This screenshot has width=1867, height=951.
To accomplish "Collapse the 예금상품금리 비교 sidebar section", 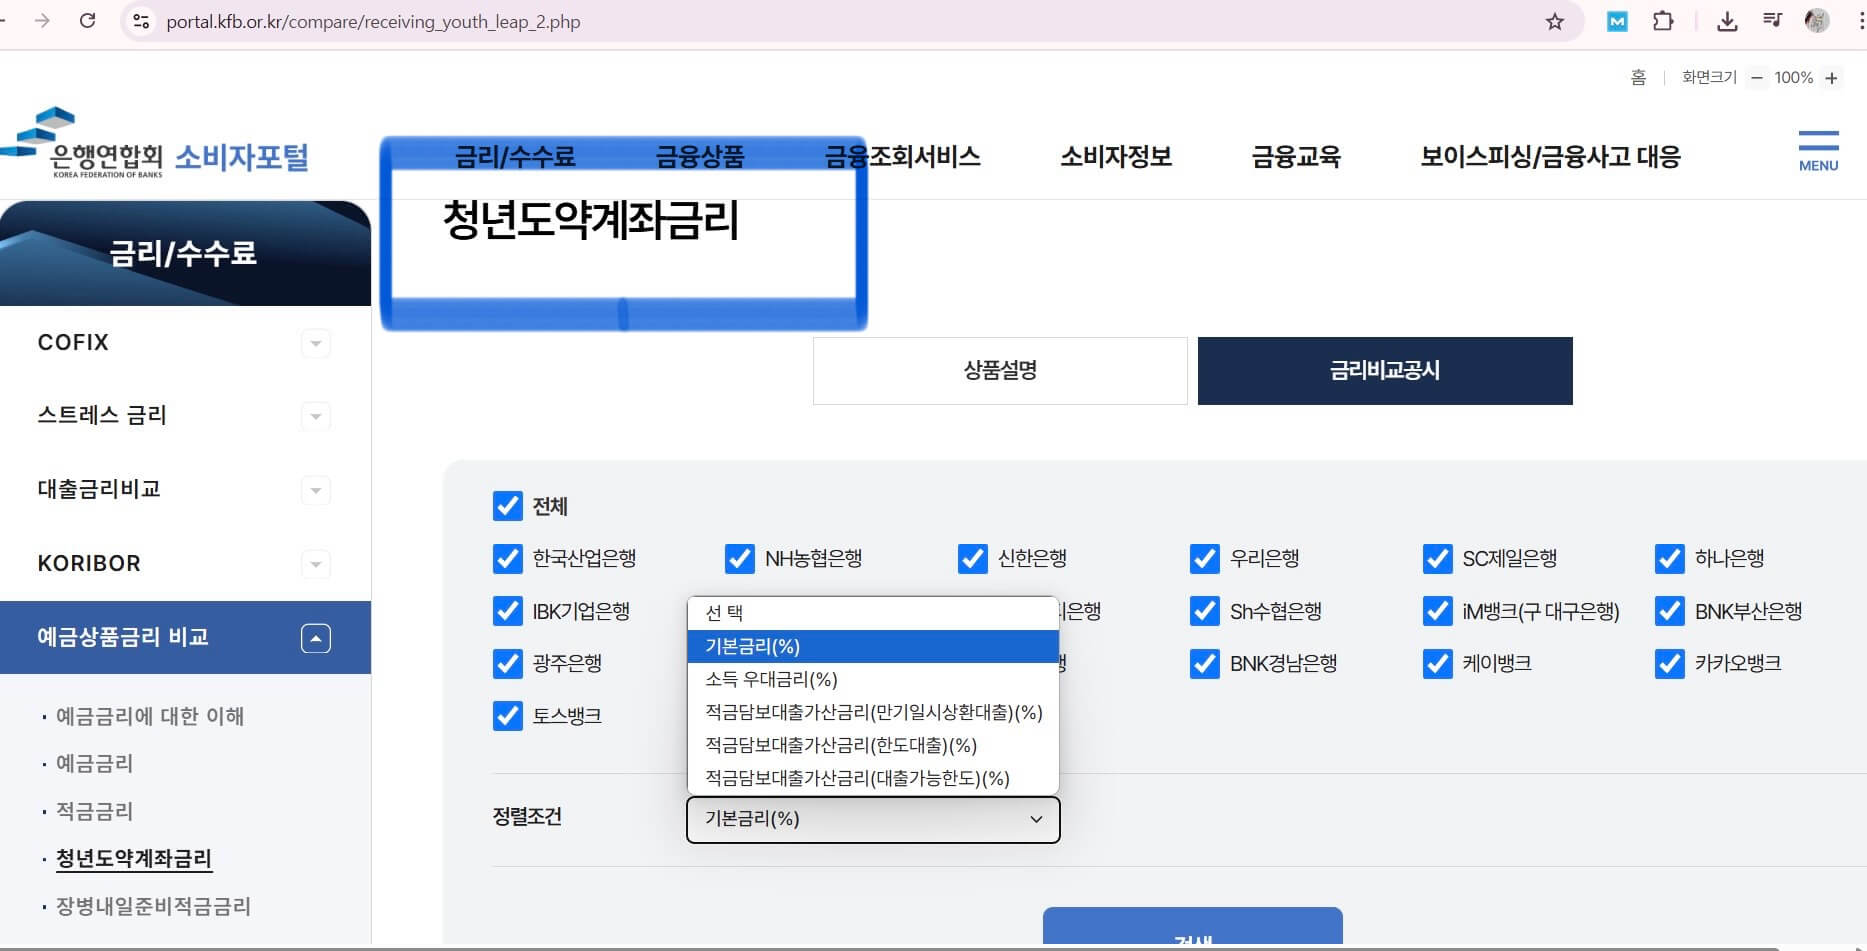I will (316, 637).
